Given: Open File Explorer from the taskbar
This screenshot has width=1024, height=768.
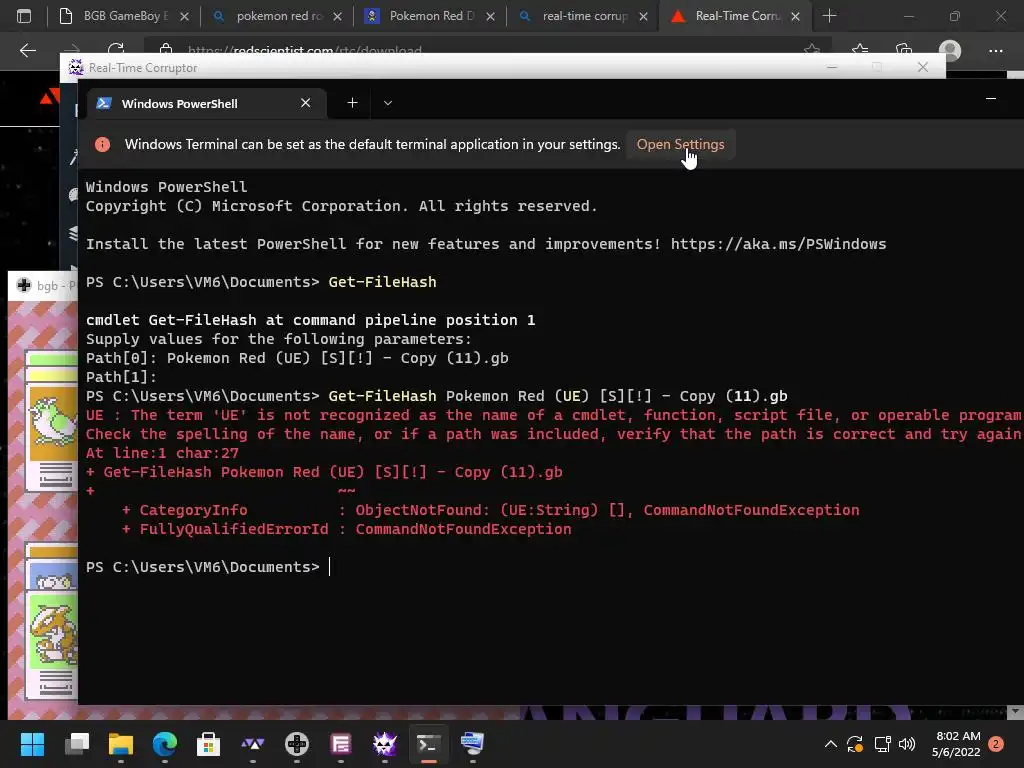Looking at the screenshot, I should [120, 744].
